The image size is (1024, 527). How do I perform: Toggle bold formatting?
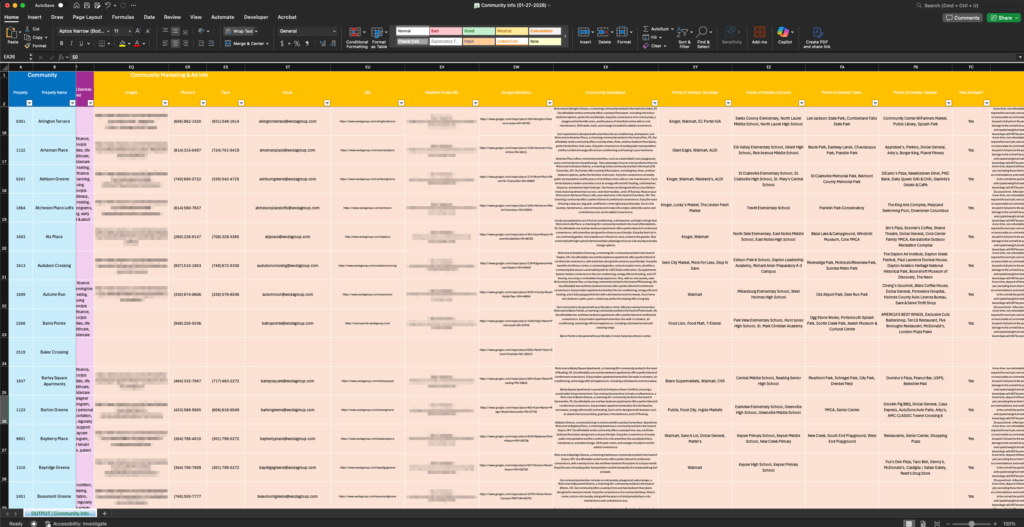tap(63, 44)
